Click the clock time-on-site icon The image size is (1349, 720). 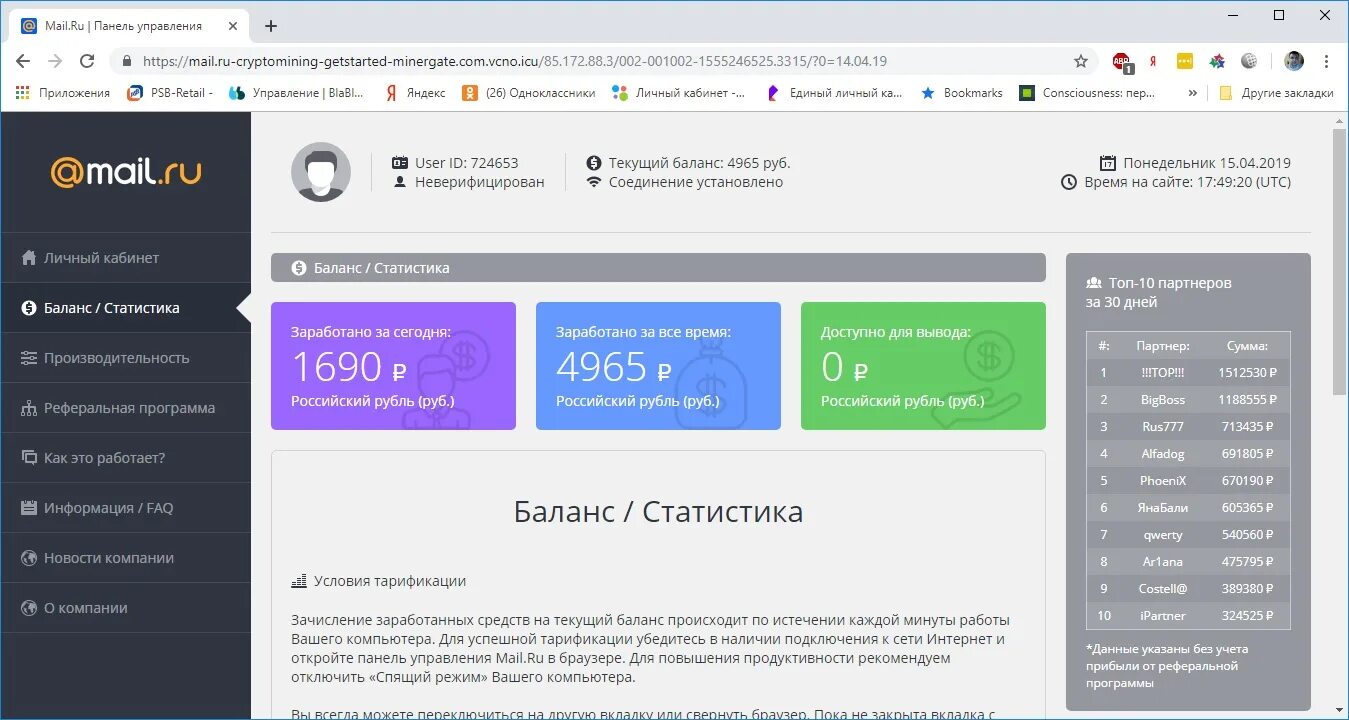click(1069, 182)
